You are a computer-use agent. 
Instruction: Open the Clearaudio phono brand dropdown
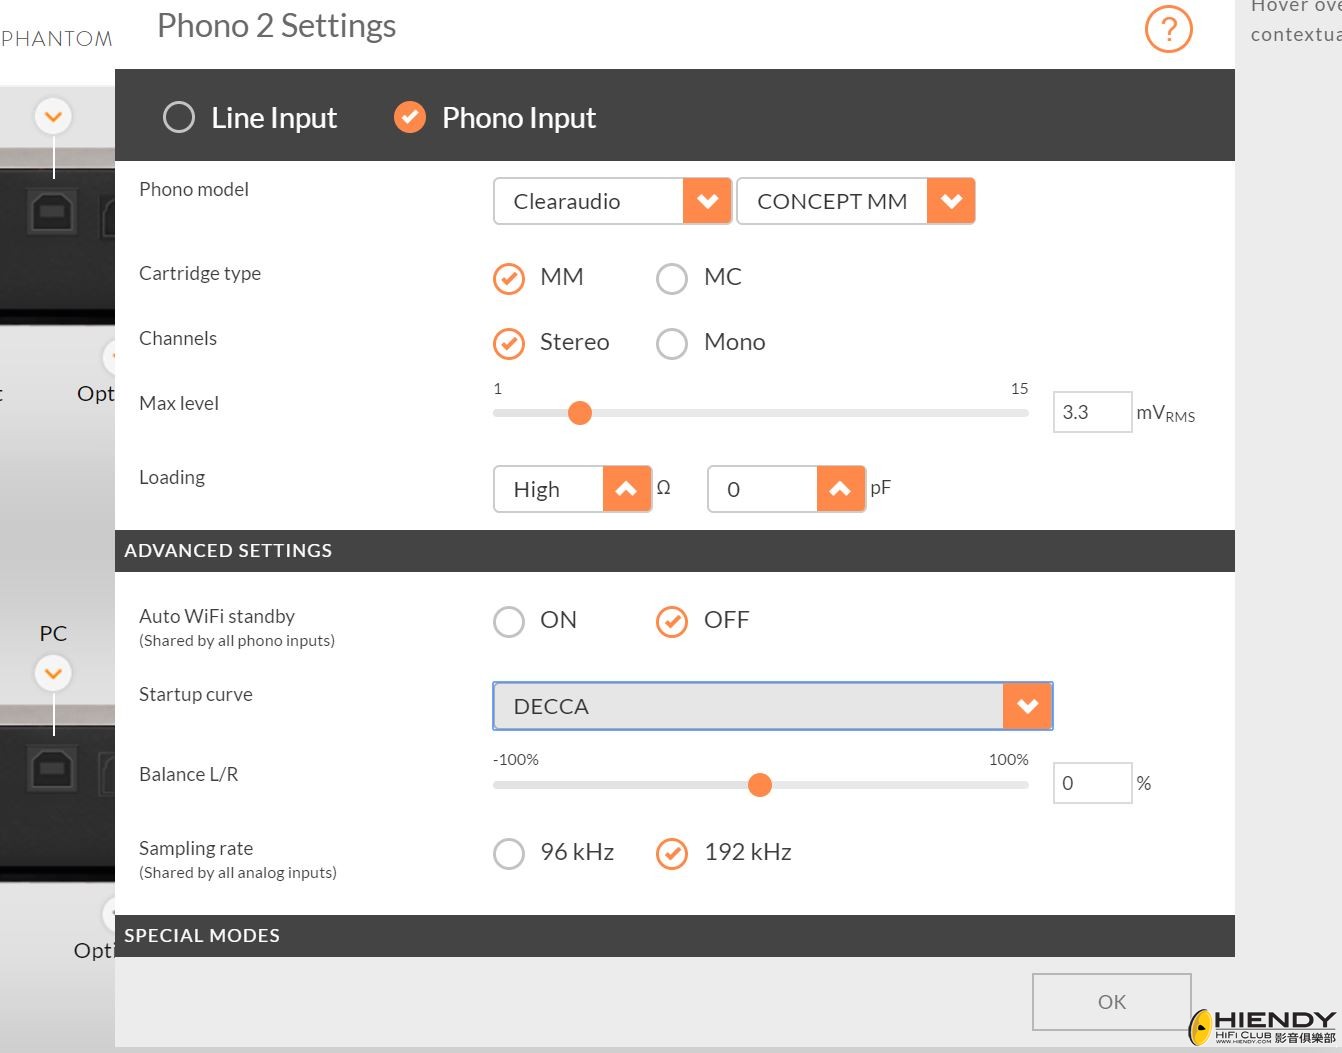(x=613, y=201)
